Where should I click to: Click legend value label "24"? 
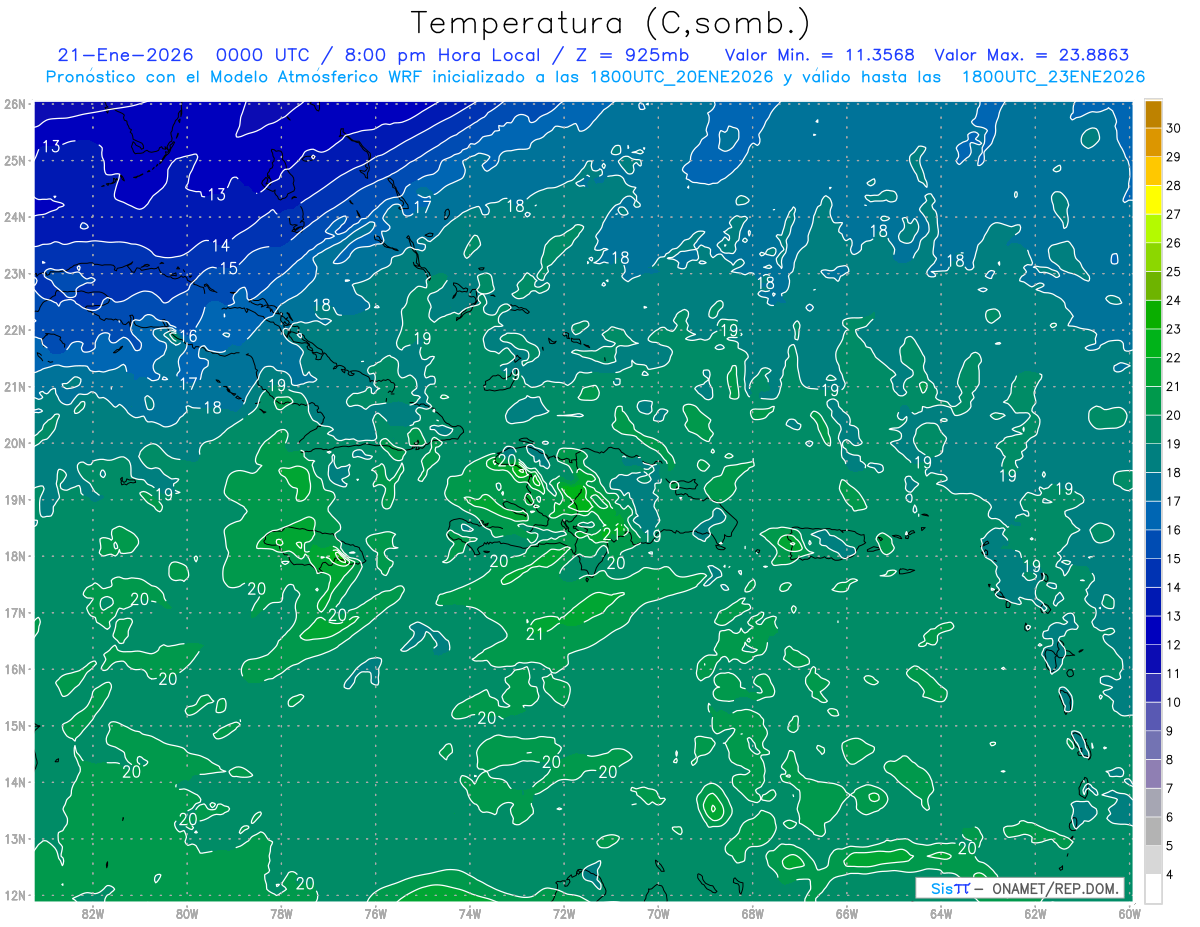coord(1173,300)
